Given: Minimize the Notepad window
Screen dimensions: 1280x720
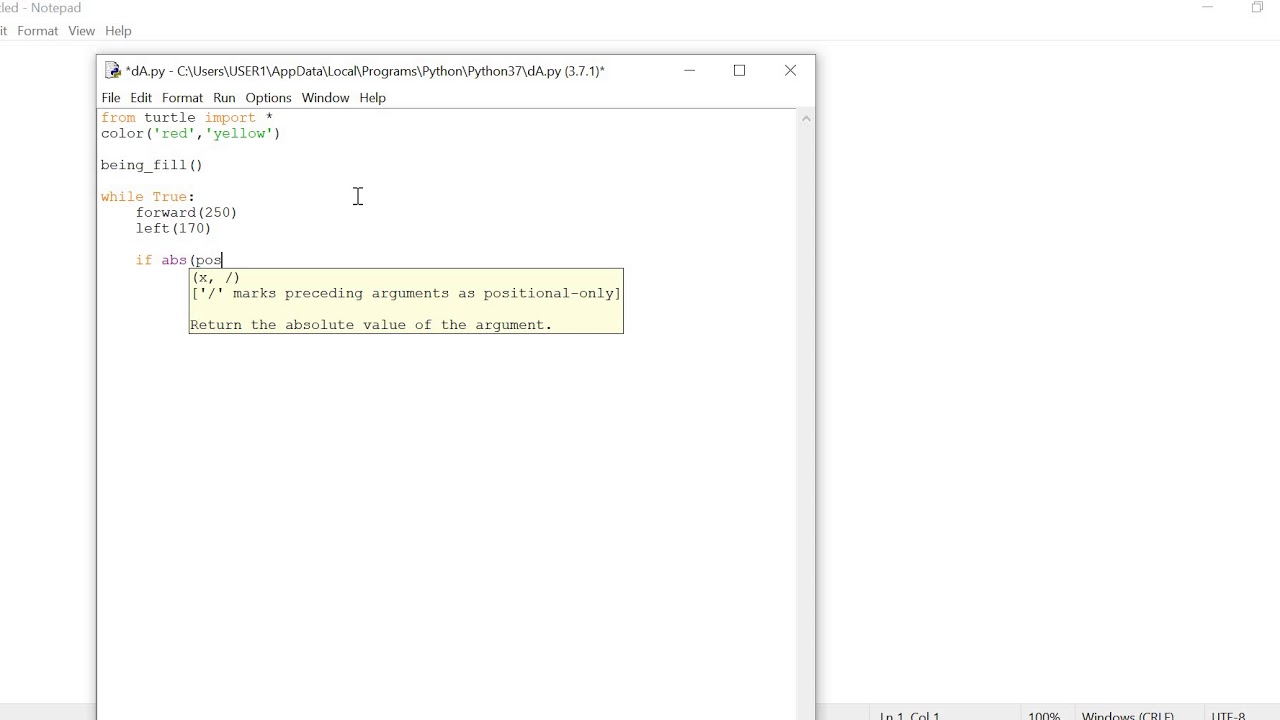Looking at the screenshot, I should [1207, 8].
